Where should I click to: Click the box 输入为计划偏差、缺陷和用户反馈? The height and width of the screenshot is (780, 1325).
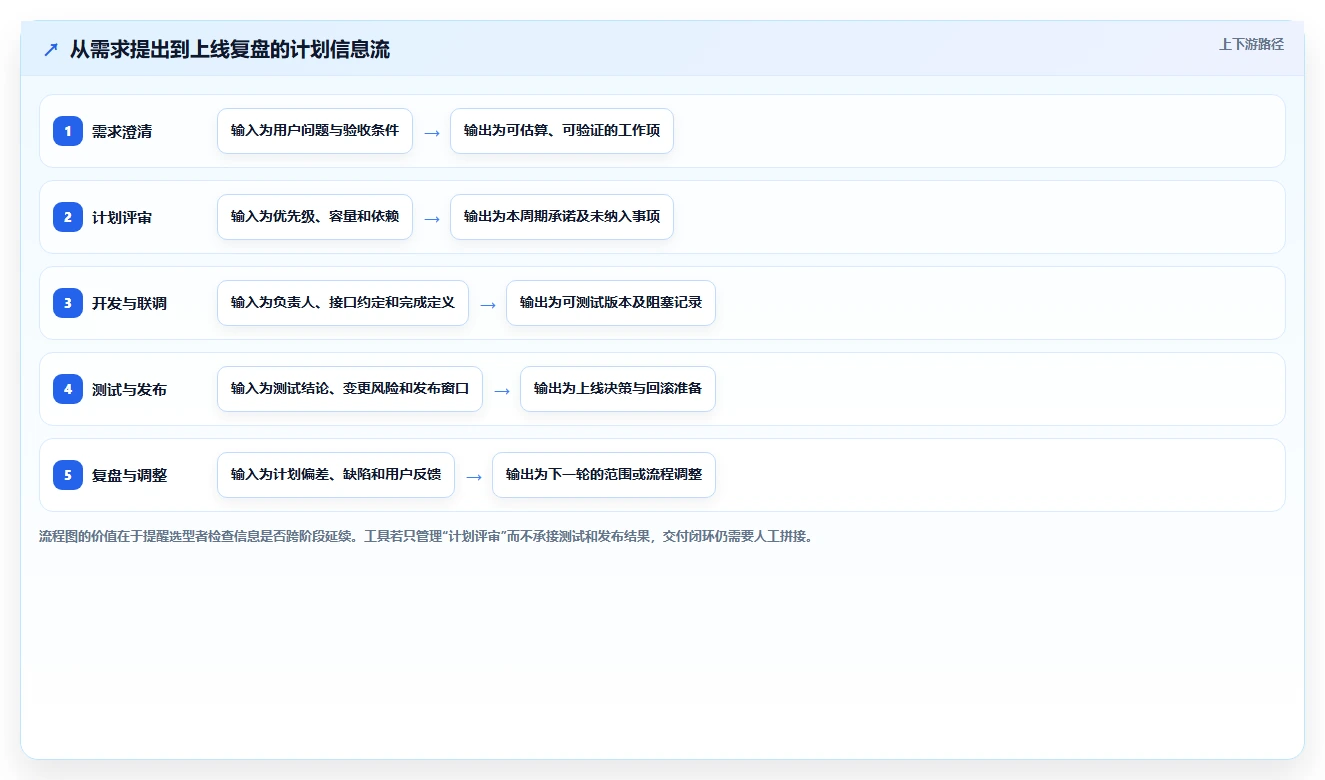(x=336, y=475)
